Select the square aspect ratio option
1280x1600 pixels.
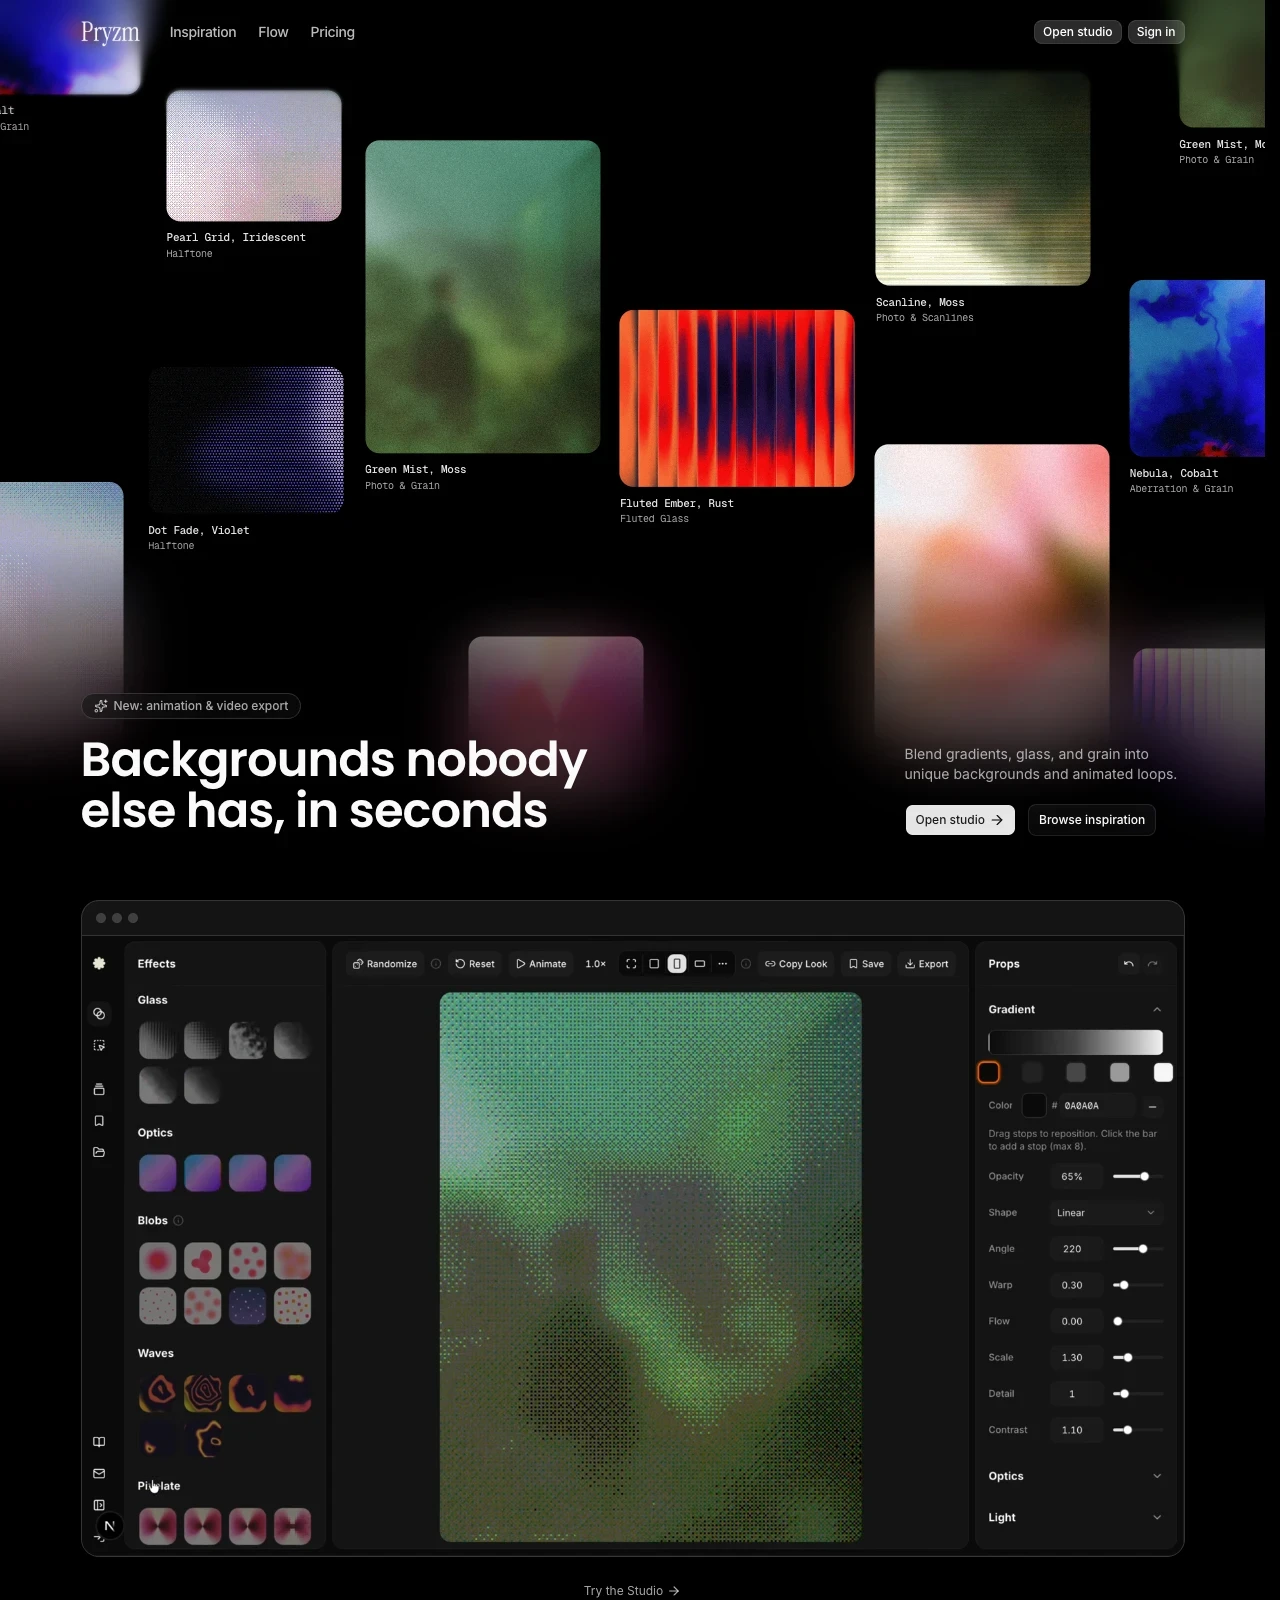point(654,964)
